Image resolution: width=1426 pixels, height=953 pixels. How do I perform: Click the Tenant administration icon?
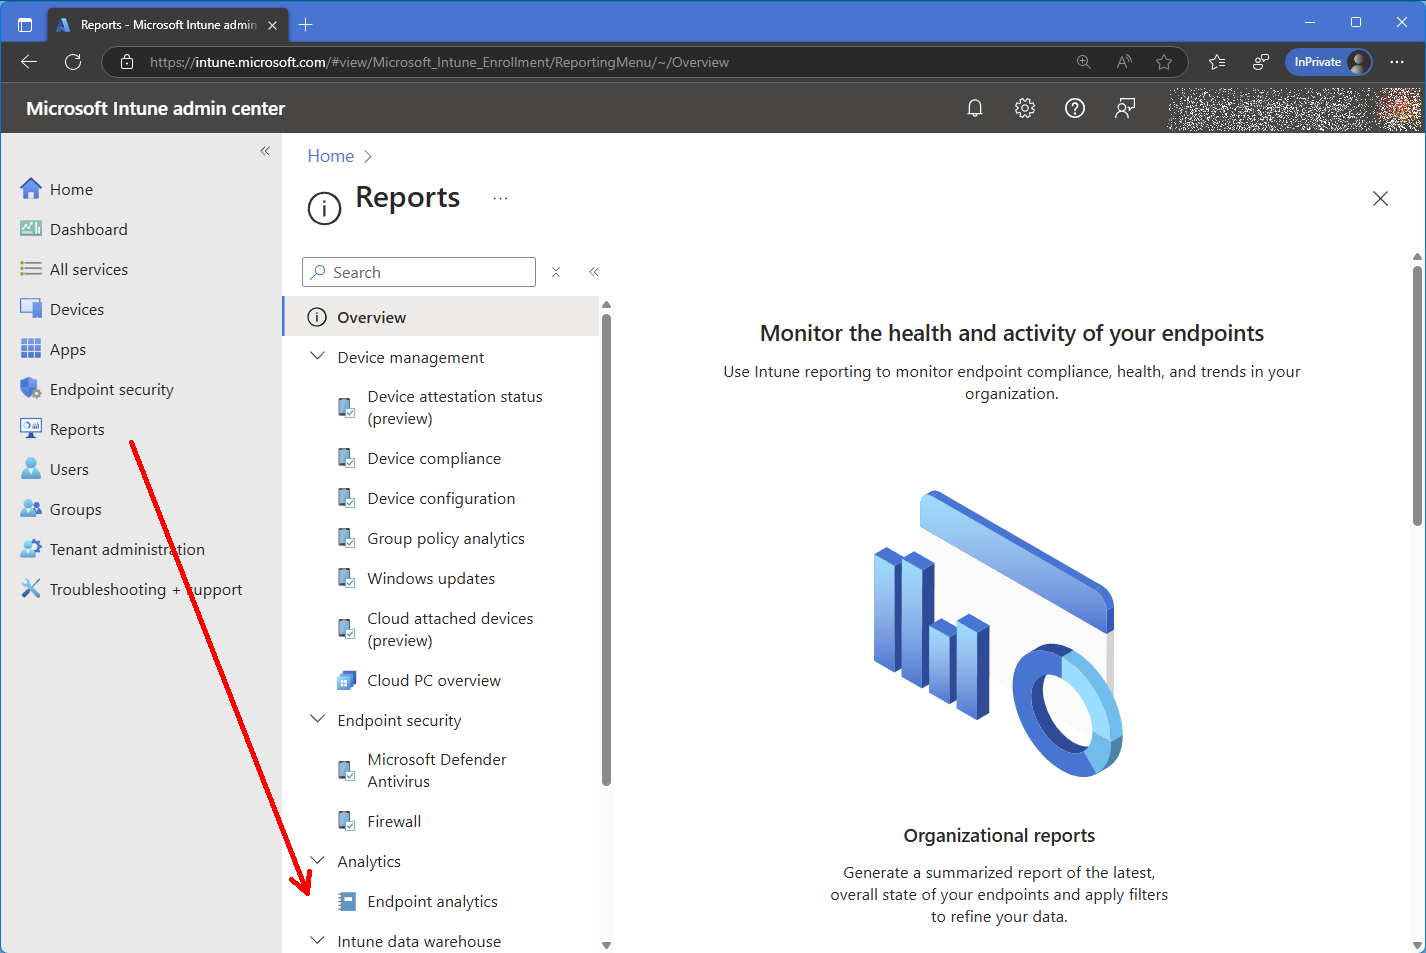pyautogui.click(x=31, y=549)
